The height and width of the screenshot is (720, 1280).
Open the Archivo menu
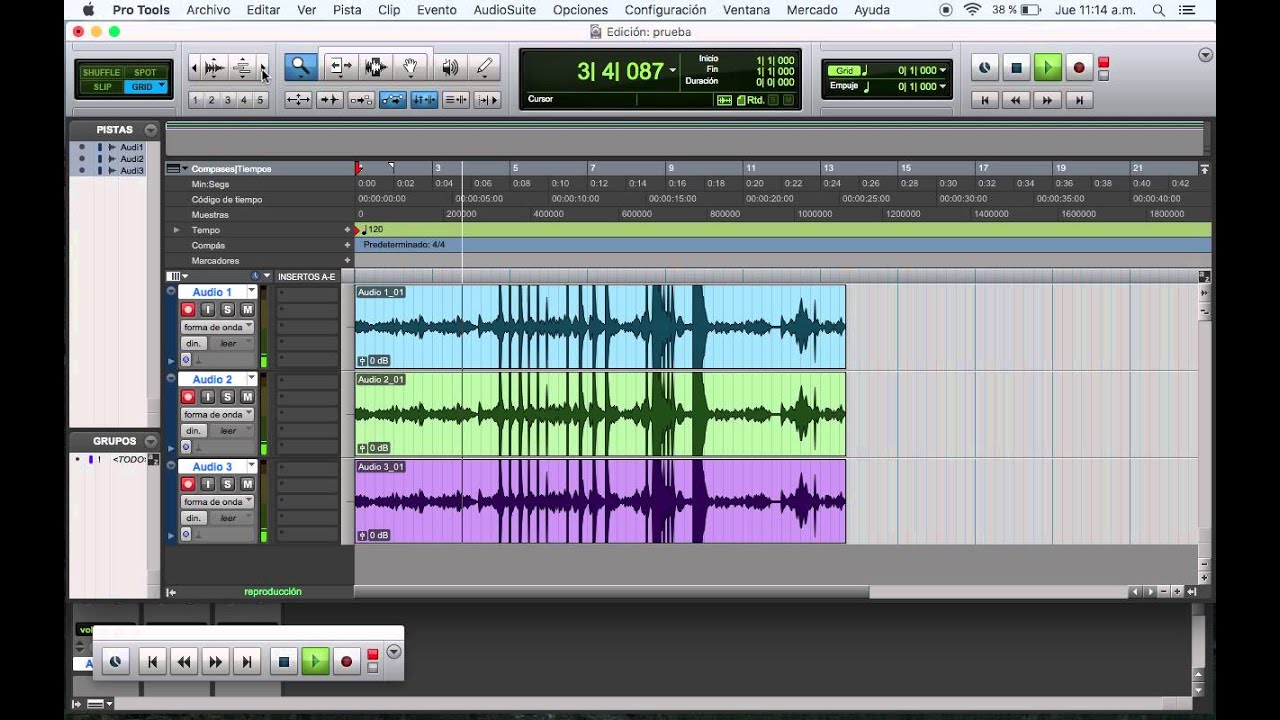click(209, 10)
